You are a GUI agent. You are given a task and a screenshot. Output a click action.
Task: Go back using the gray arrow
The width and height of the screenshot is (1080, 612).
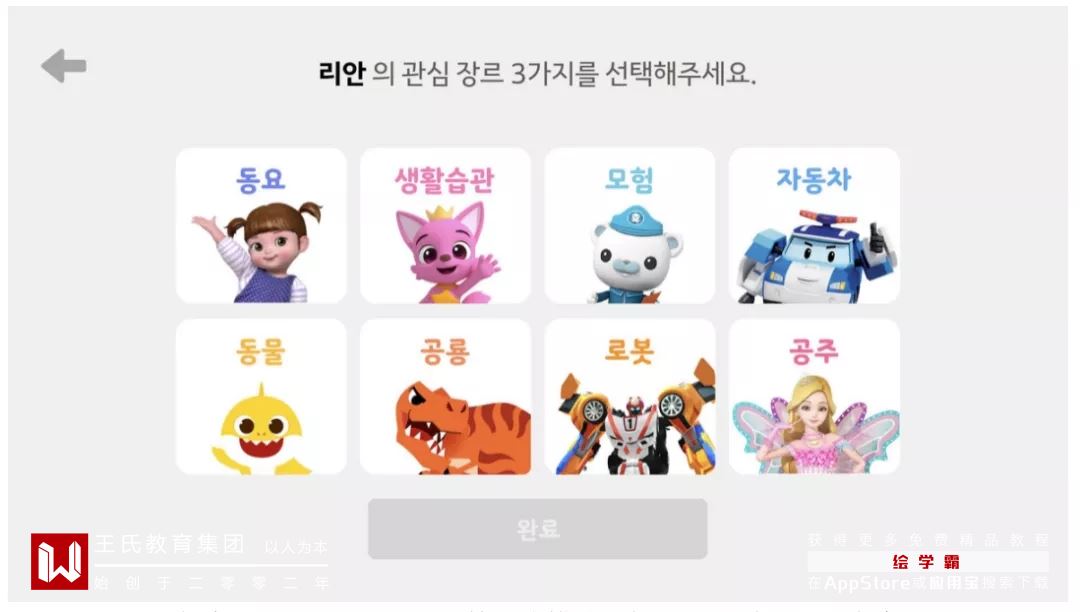click(x=63, y=66)
